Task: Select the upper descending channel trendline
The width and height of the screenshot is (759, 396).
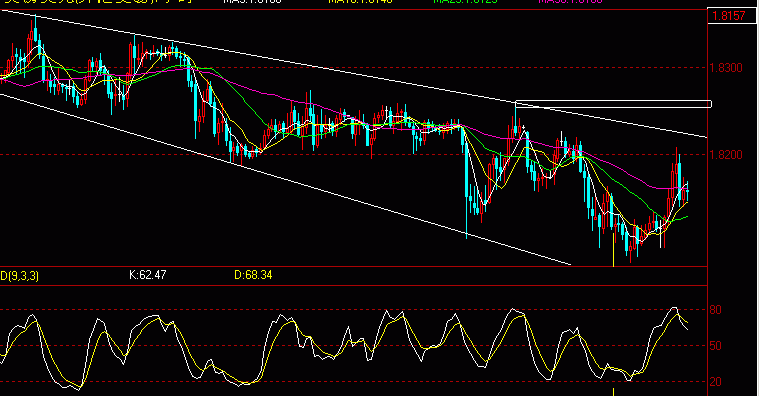Action: (353, 73)
